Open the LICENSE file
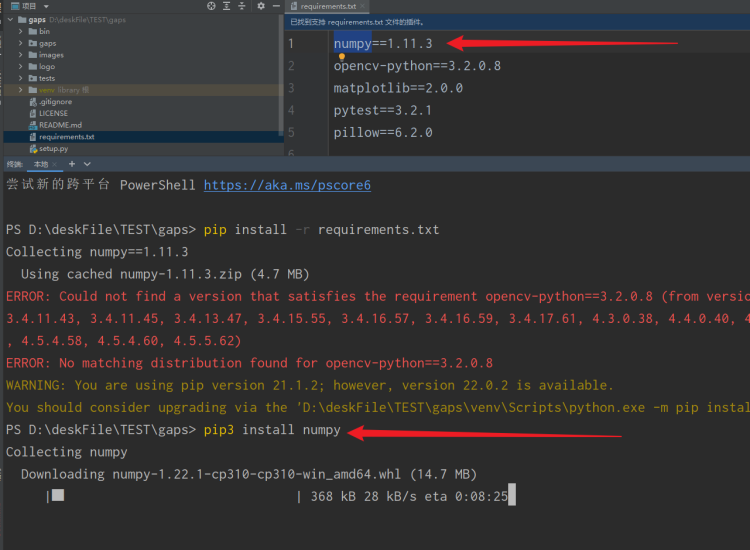Image resolution: width=750 pixels, height=550 pixels. (48, 113)
